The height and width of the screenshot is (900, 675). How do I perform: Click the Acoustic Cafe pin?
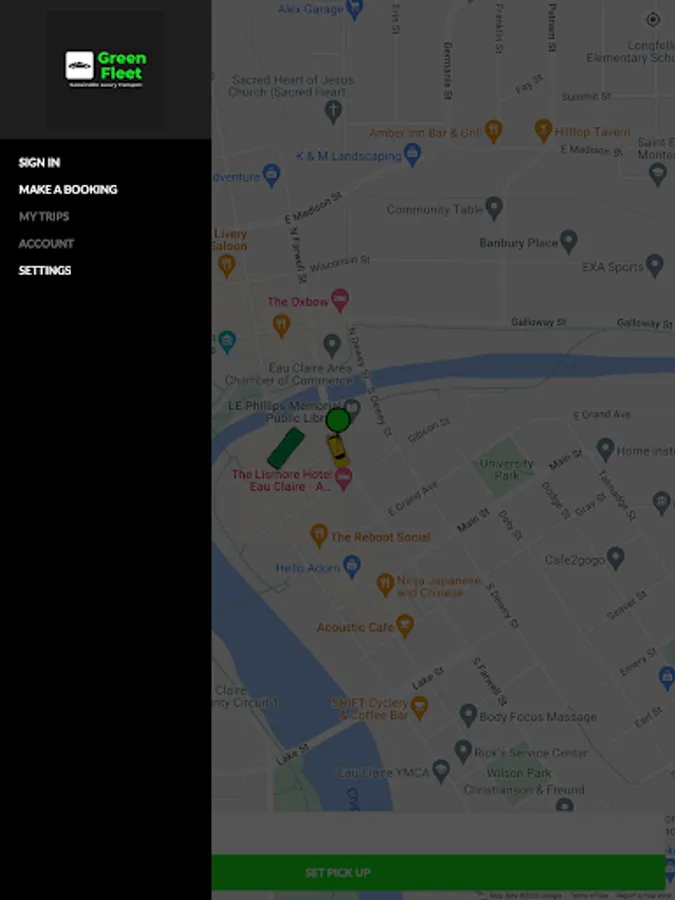pyautogui.click(x=405, y=626)
